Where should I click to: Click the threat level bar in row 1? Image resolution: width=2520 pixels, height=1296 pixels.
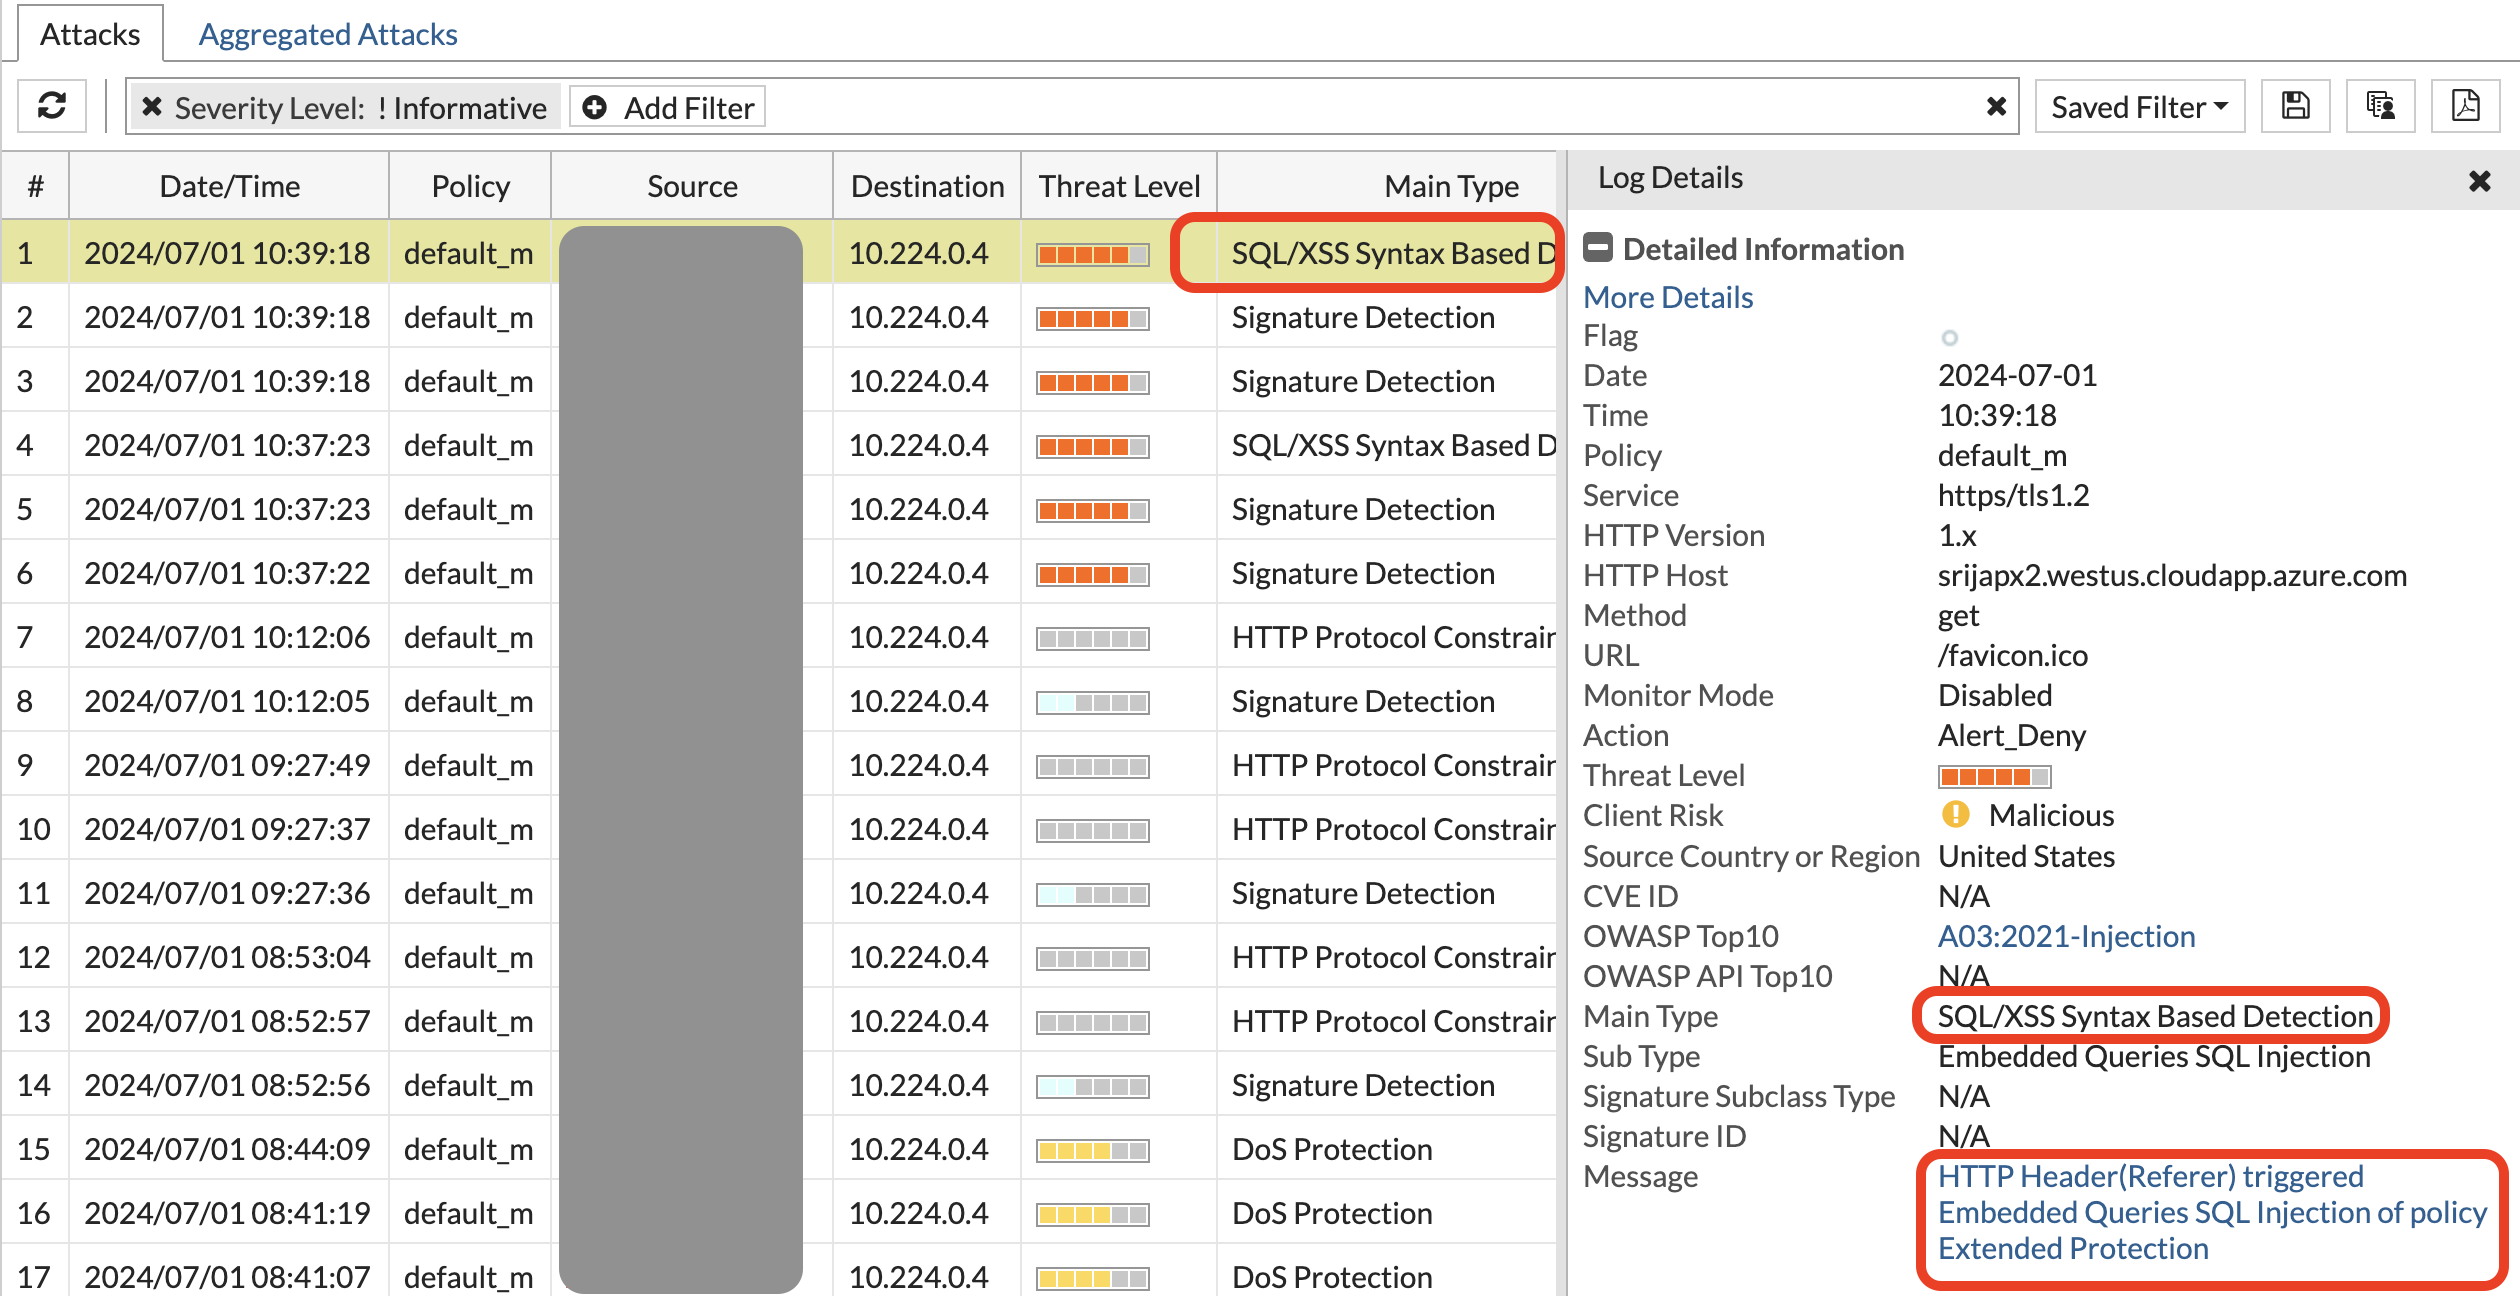coord(1093,254)
